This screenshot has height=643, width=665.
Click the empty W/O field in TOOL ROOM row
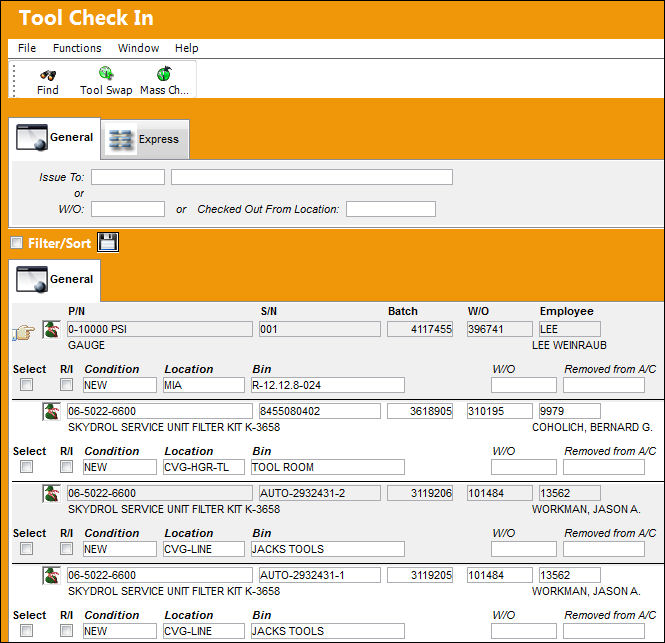pos(524,467)
